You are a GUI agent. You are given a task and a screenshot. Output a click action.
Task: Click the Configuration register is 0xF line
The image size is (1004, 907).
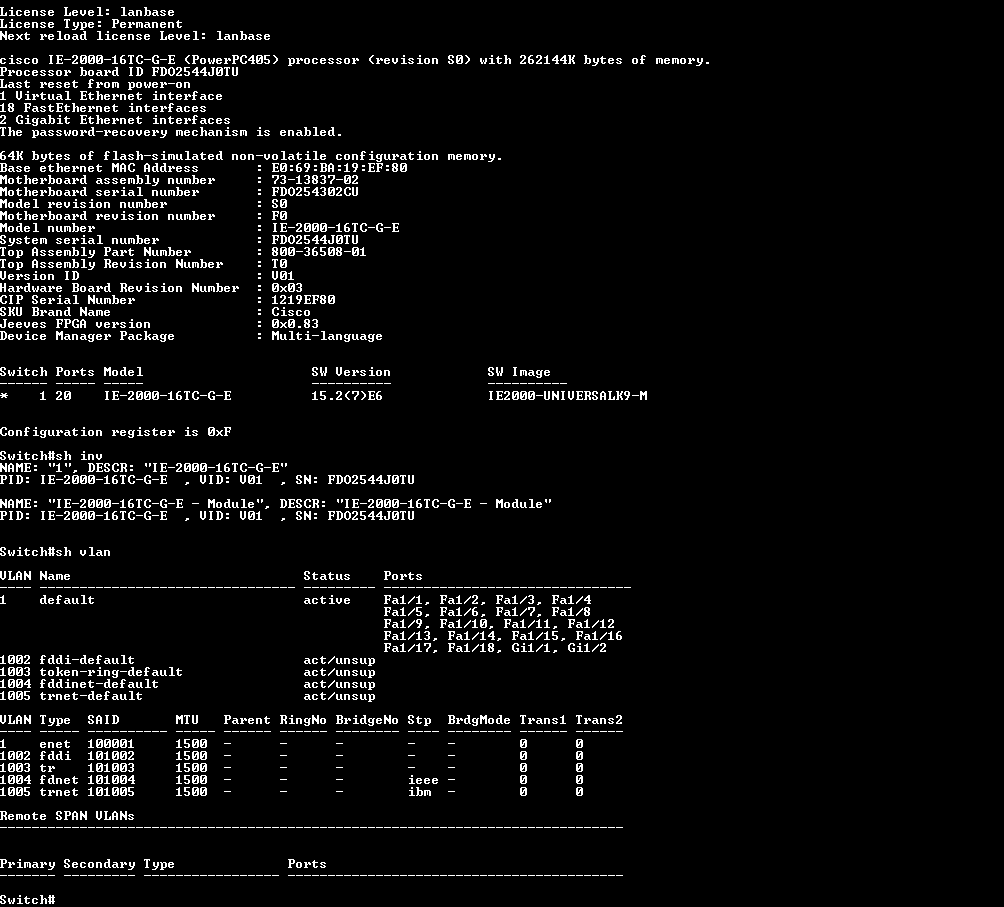click(116, 432)
